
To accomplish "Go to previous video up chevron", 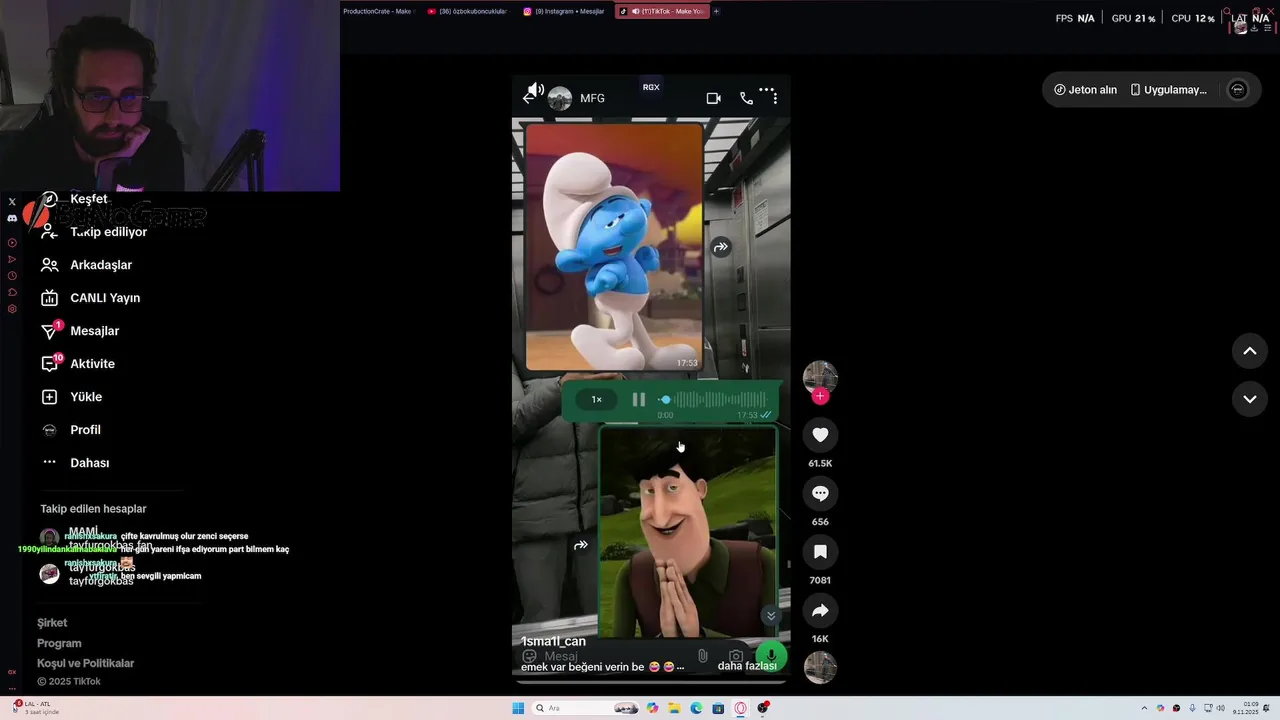I will click(x=1249, y=351).
